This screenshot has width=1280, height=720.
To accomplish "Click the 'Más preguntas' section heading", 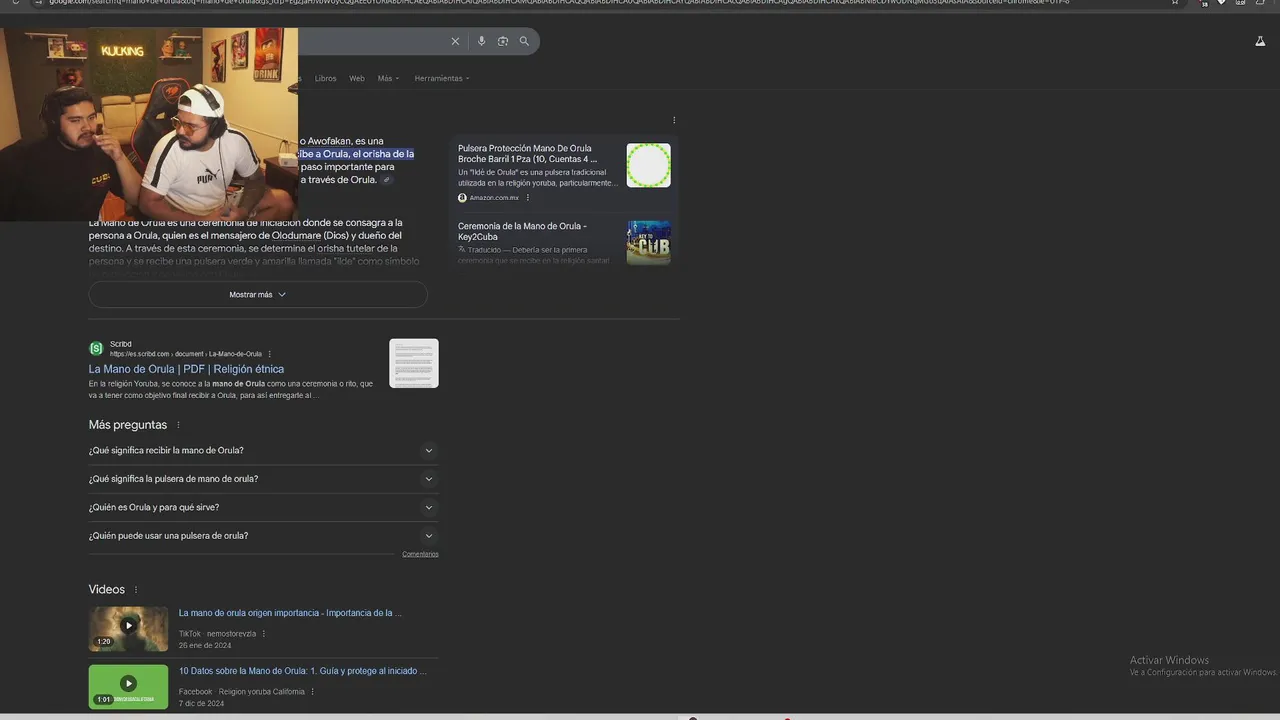I will [128, 425].
